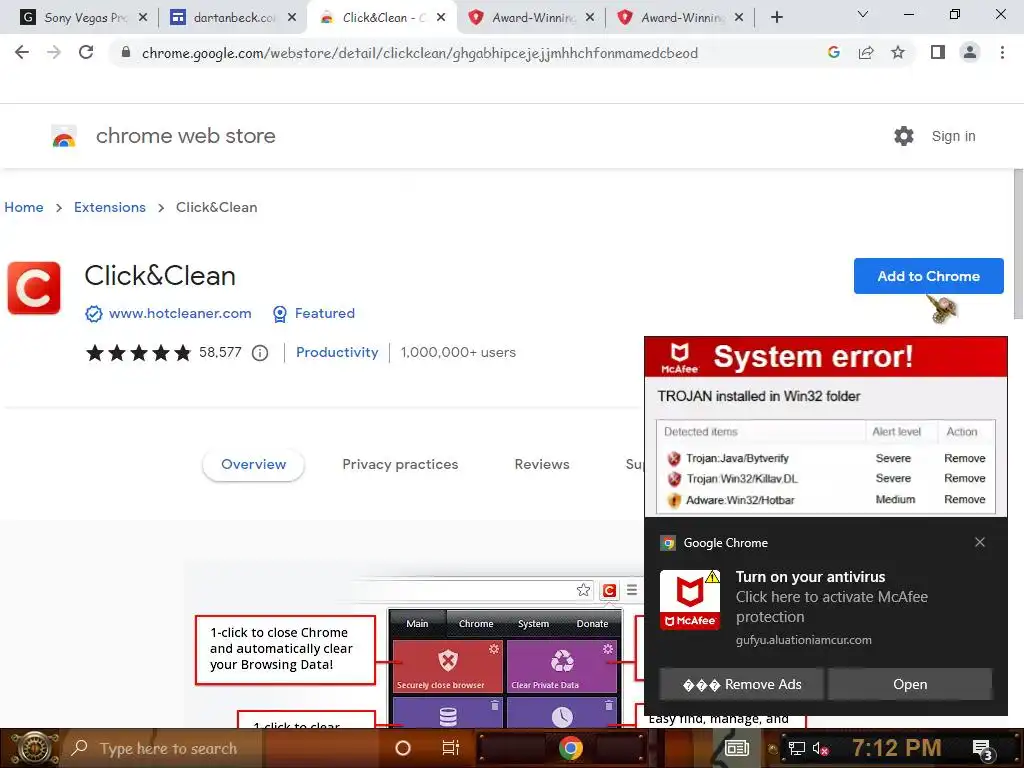Image resolution: width=1024 pixels, height=768 pixels.
Task: Click the System error McAfee banner
Action: [x=825, y=357]
